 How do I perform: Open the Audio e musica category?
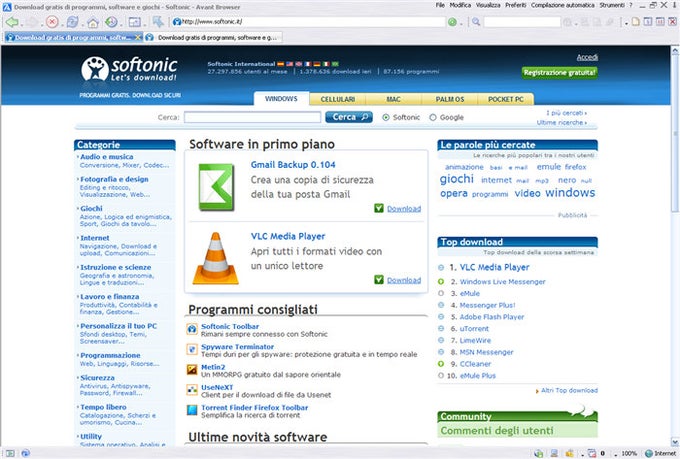(107, 157)
